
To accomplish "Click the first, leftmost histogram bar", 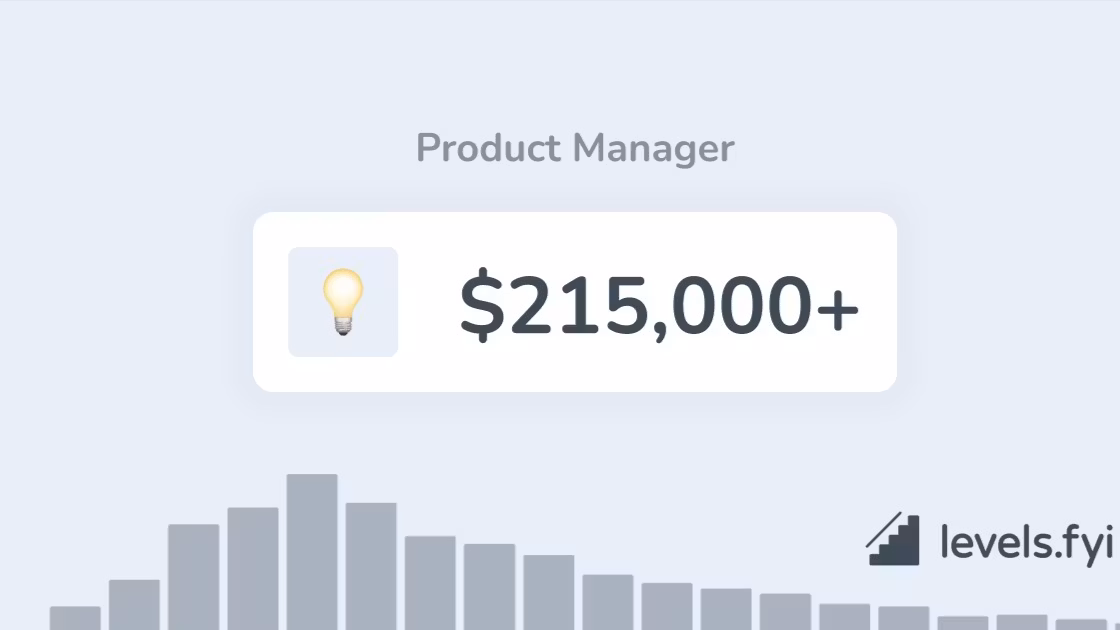I will 75,618.
